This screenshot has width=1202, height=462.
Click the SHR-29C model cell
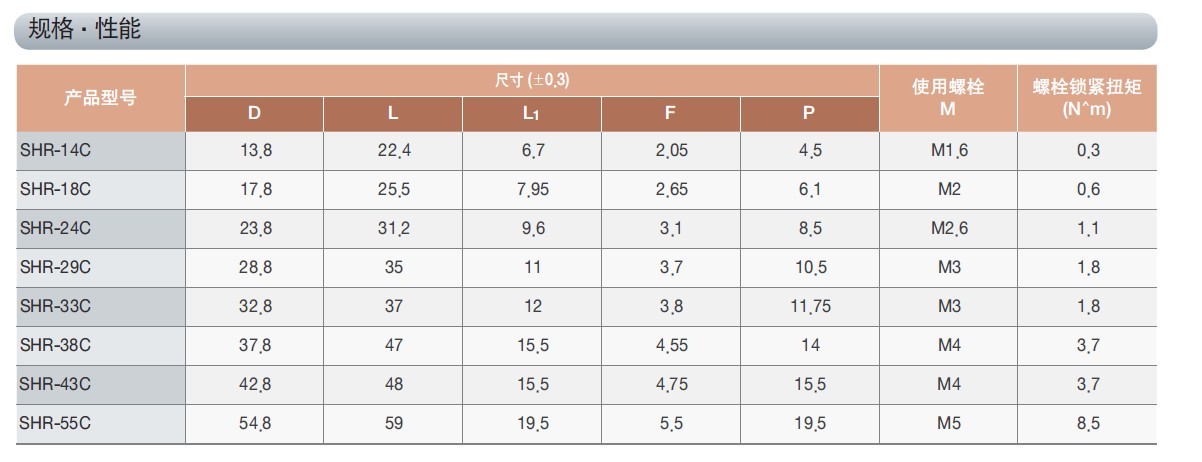pyautogui.click(x=56, y=267)
